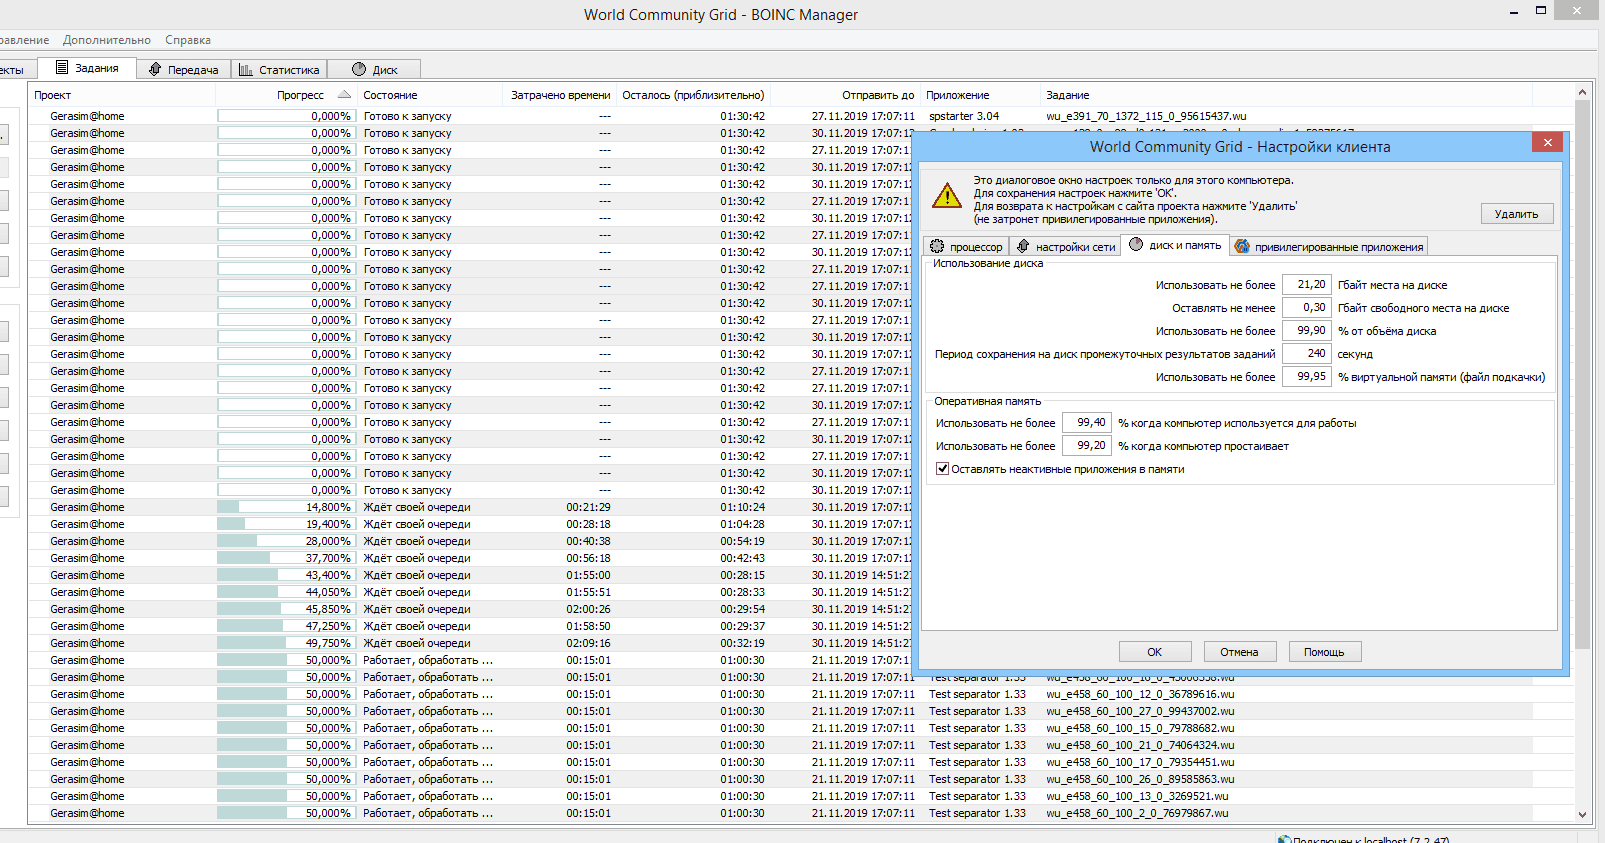Click the настройки сети tab icon
The width and height of the screenshot is (1605, 843).
click(x=1023, y=246)
